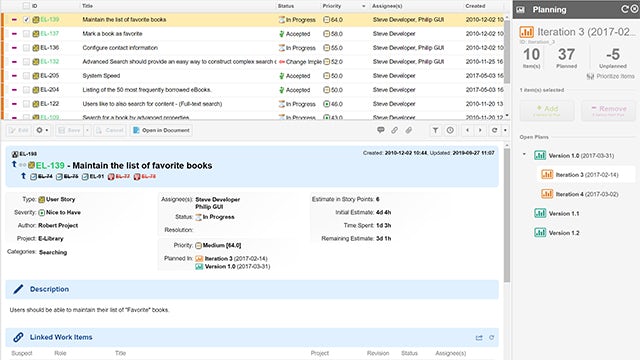The height and width of the screenshot is (360, 640).
Task: Sort by the Priority column header
Action: (331, 6)
